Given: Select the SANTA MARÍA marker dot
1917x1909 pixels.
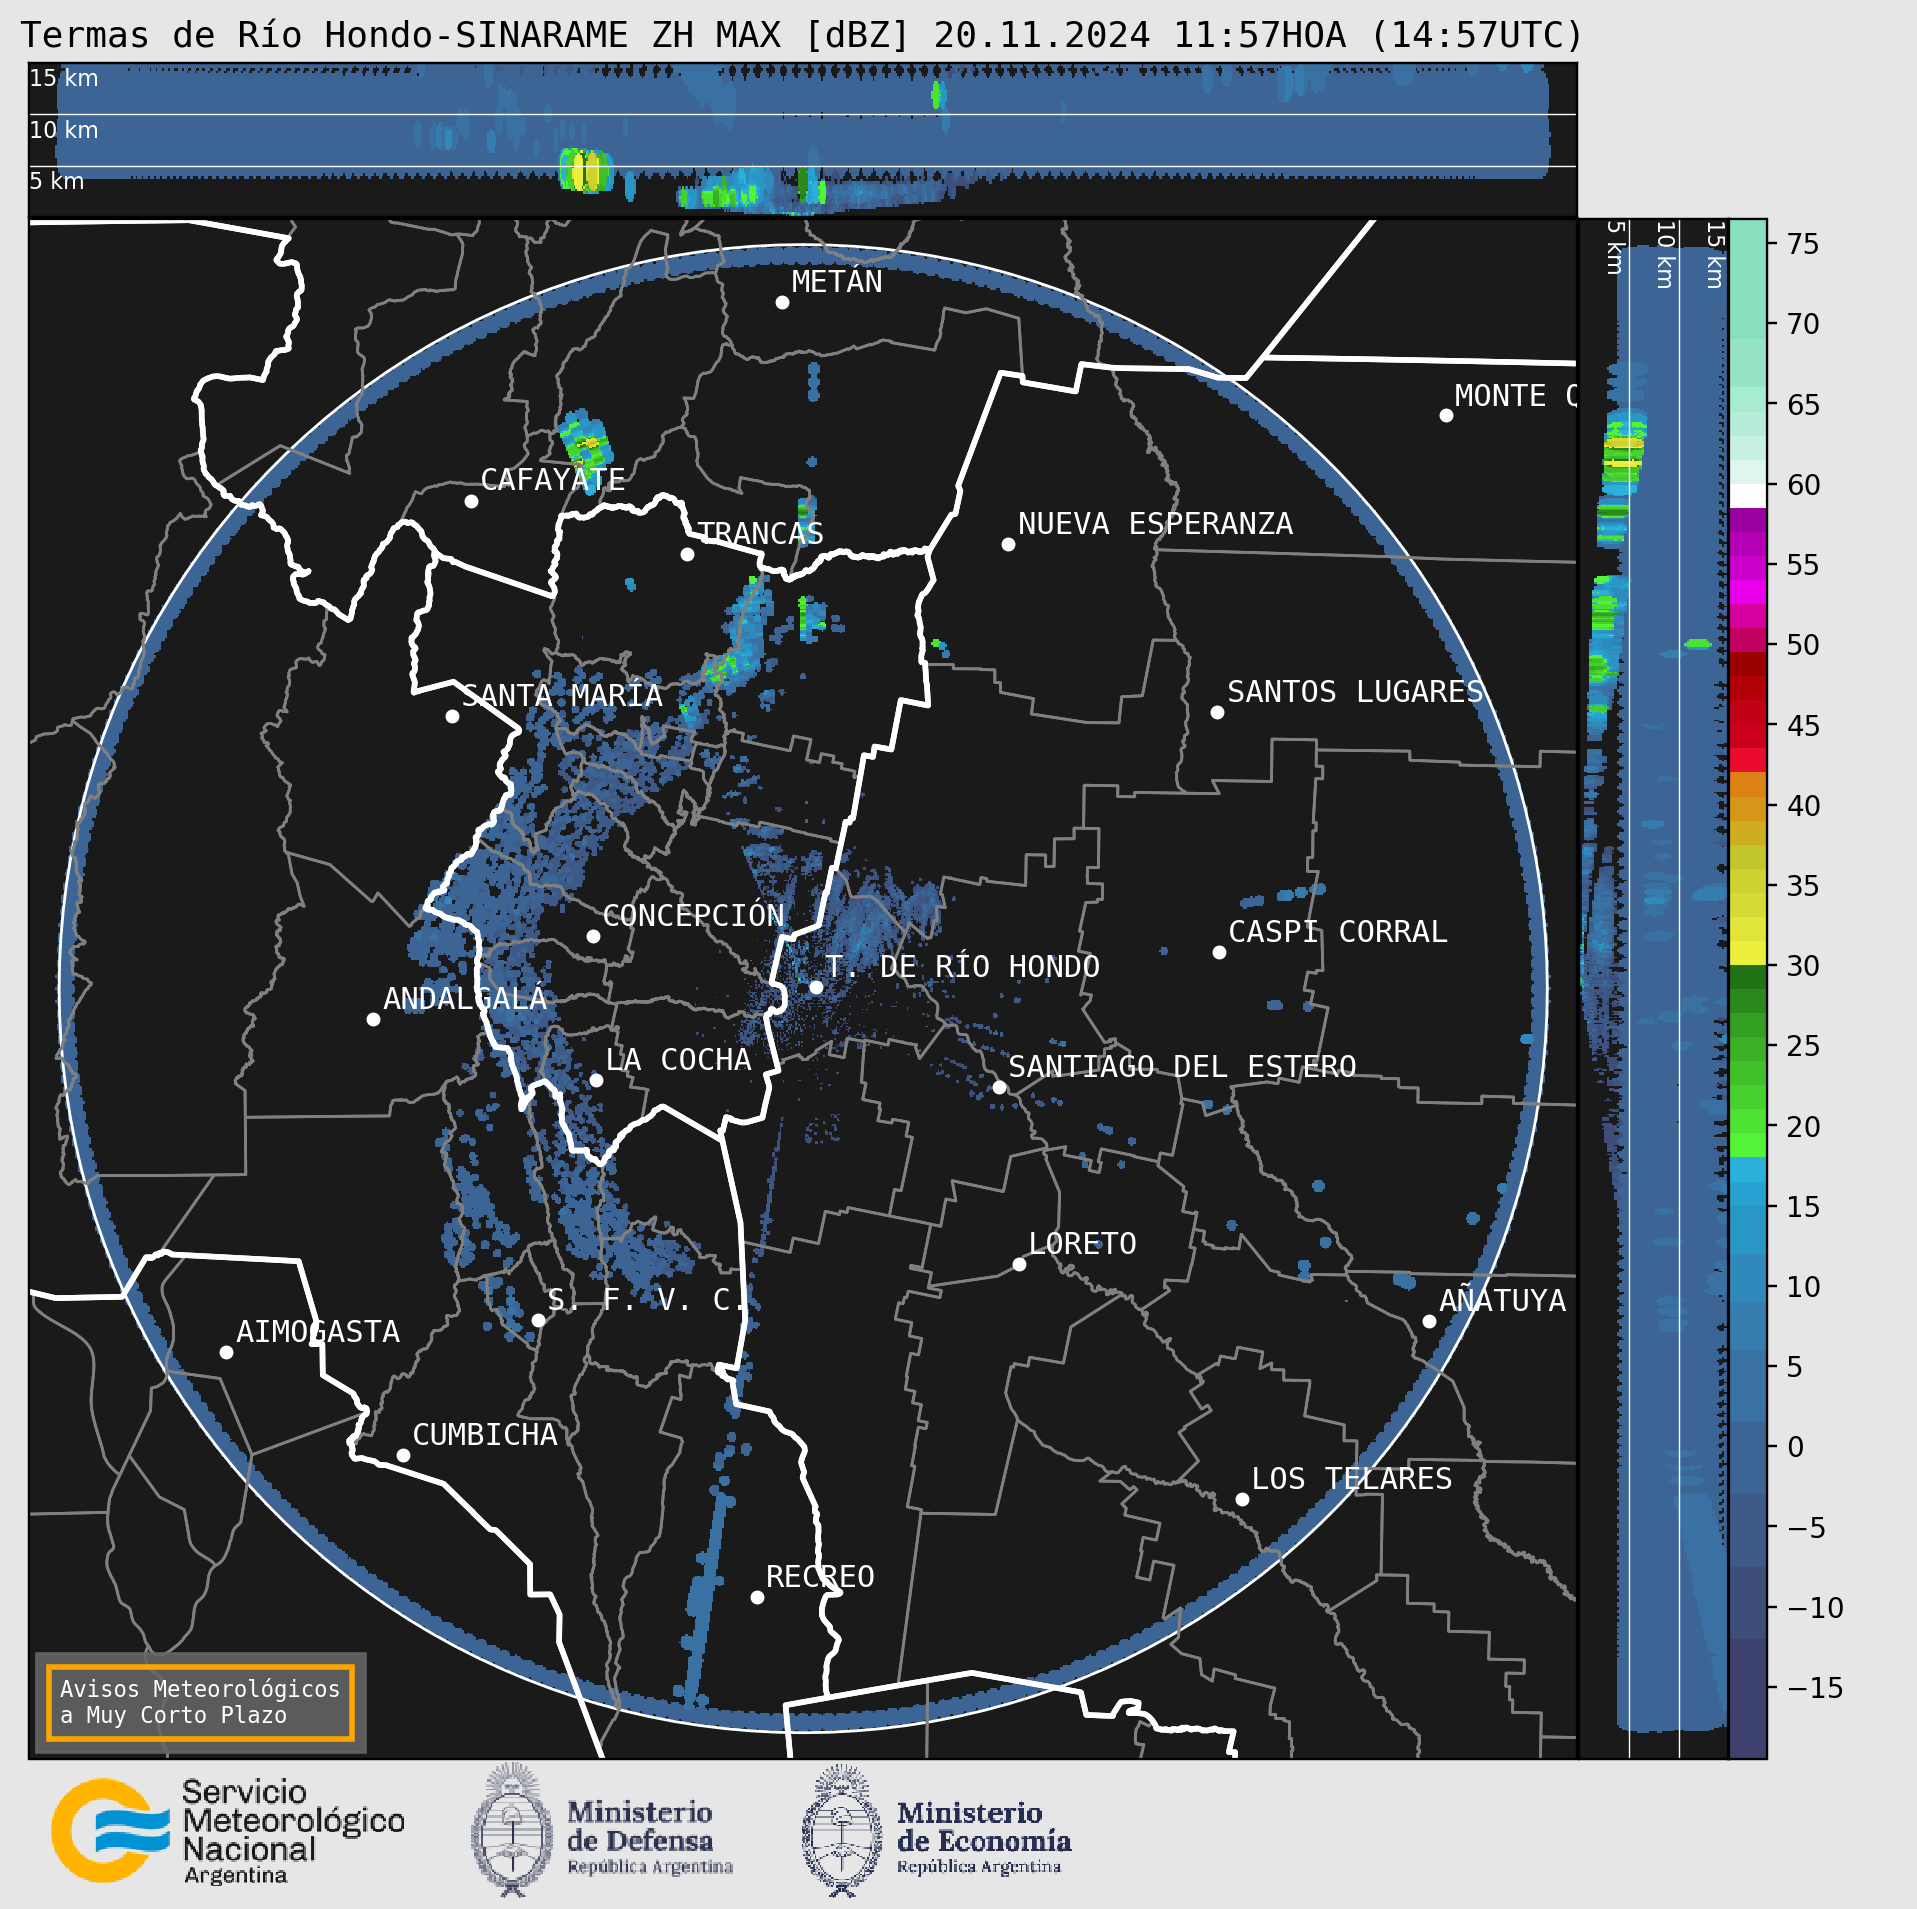Looking at the screenshot, I should coord(452,716).
